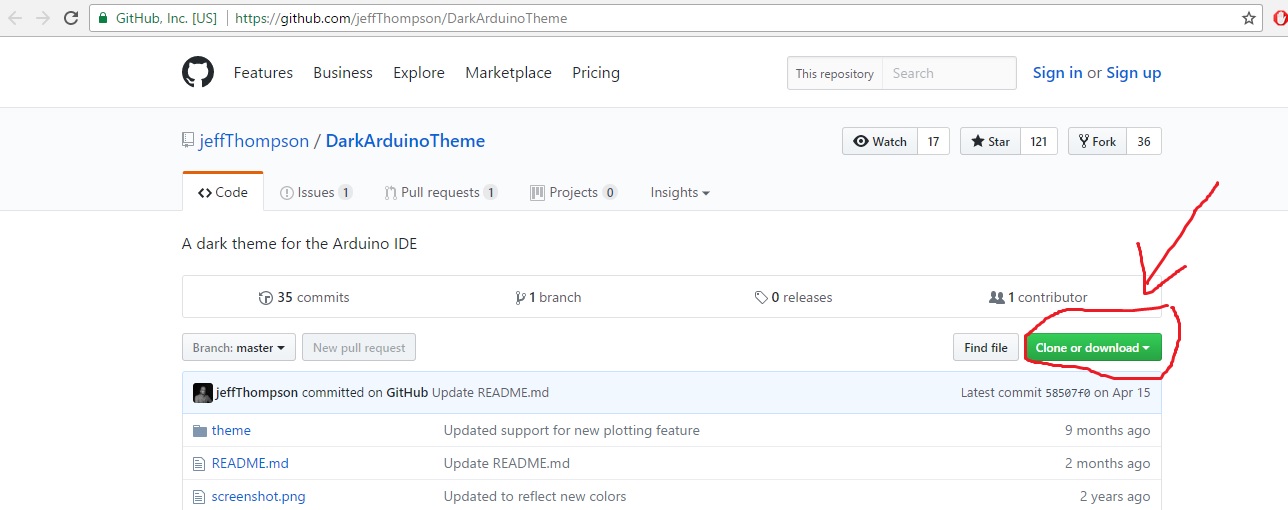Open the stargazers count 121
Screen dimensions: 1288x510
tap(1039, 142)
